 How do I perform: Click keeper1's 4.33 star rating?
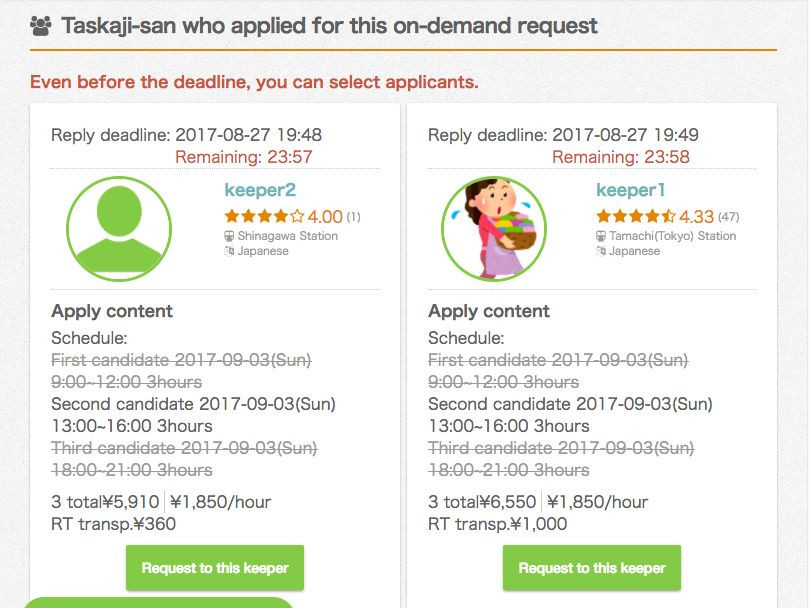tap(655, 216)
